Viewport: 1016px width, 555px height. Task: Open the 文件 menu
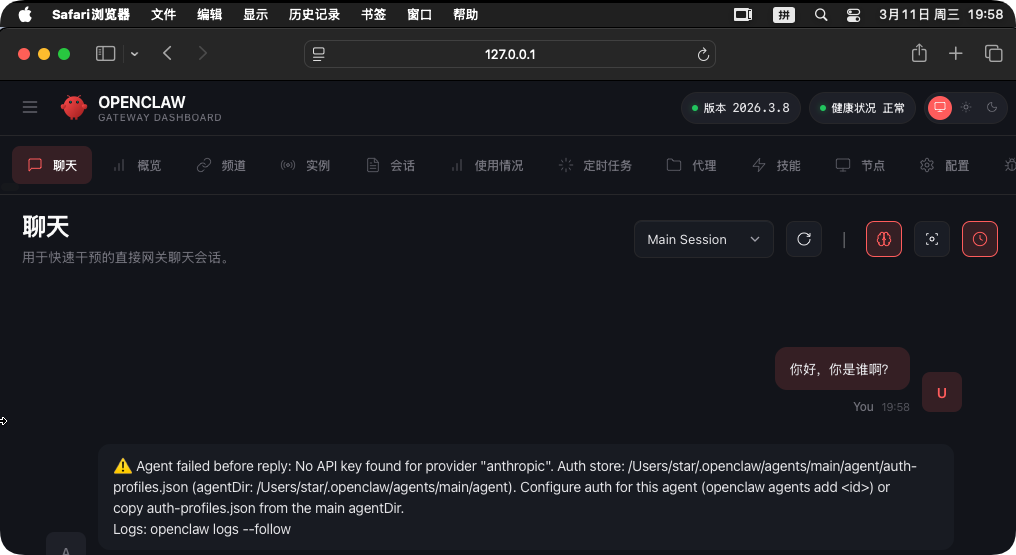pos(163,14)
